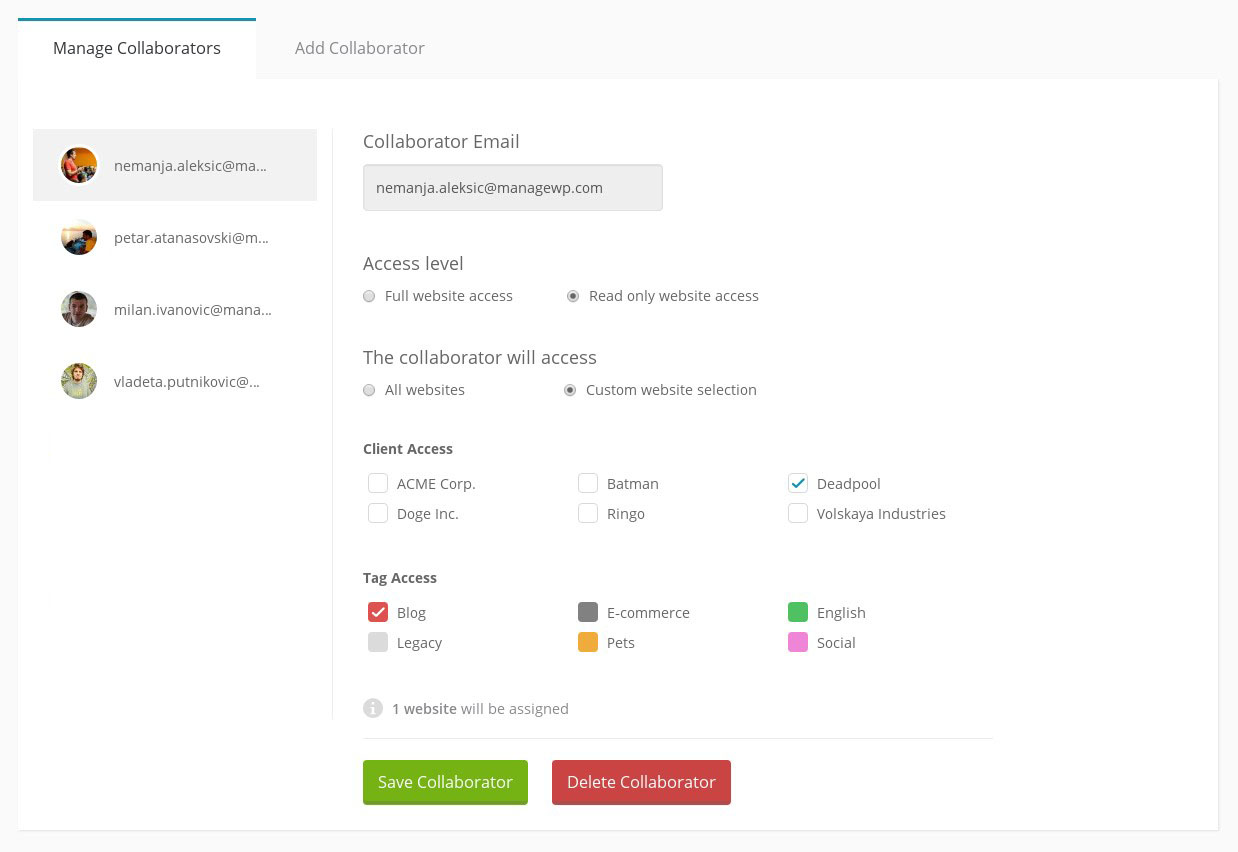Toggle the gray E-commerce tag box
This screenshot has height=852, width=1238.
pos(588,612)
